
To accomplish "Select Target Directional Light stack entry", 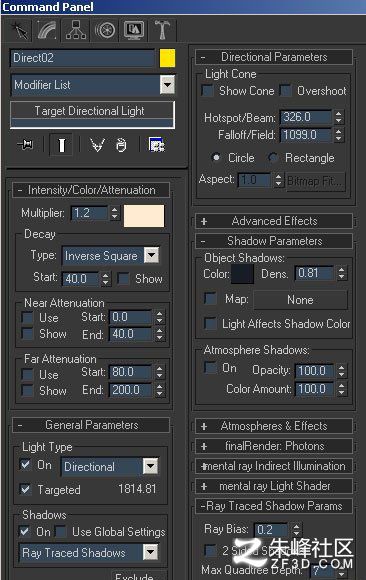I will tap(92, 111).
